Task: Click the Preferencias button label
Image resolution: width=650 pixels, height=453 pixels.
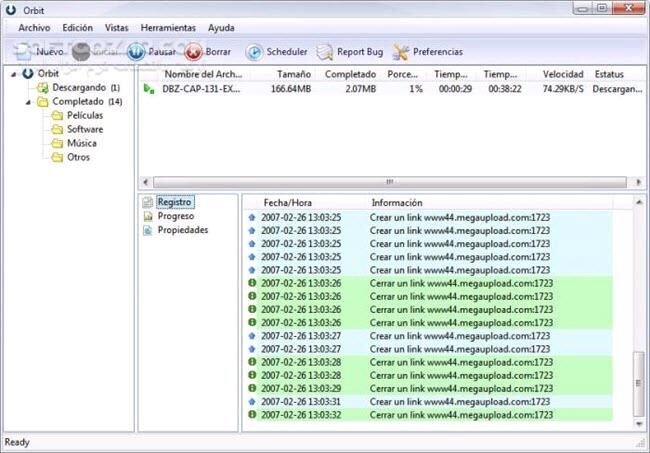Action: coord(438,52)
